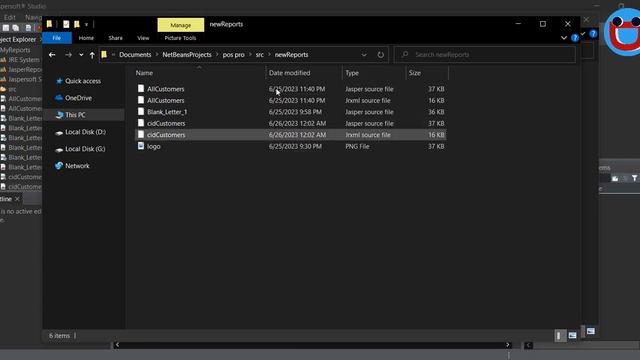Click the PNG File type cell
This screenshot has width=640, height=360.
click(357, 146)
